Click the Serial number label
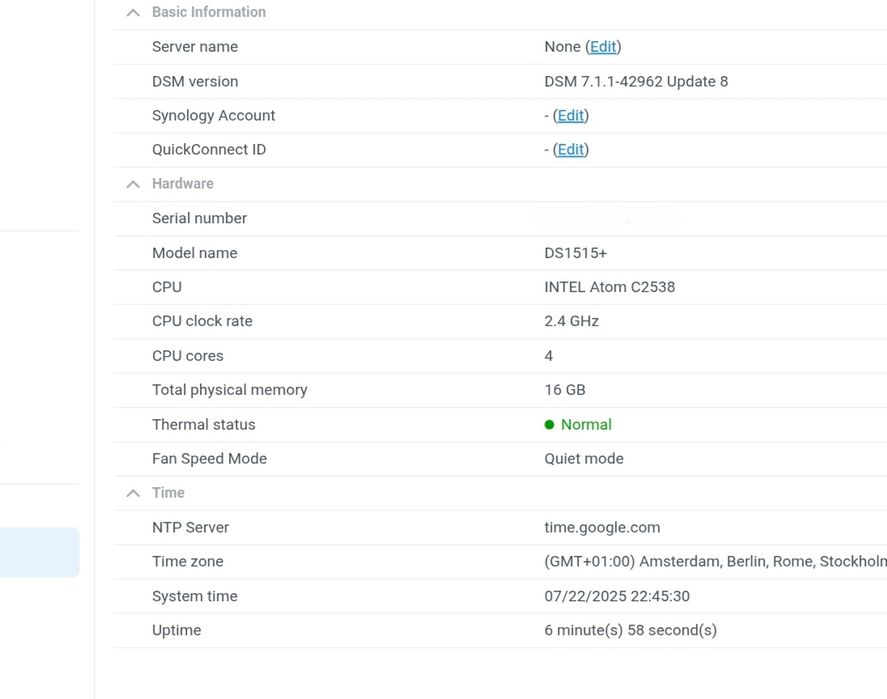The width and height of the screenshot is (887, 699). [x=199, y=218]
